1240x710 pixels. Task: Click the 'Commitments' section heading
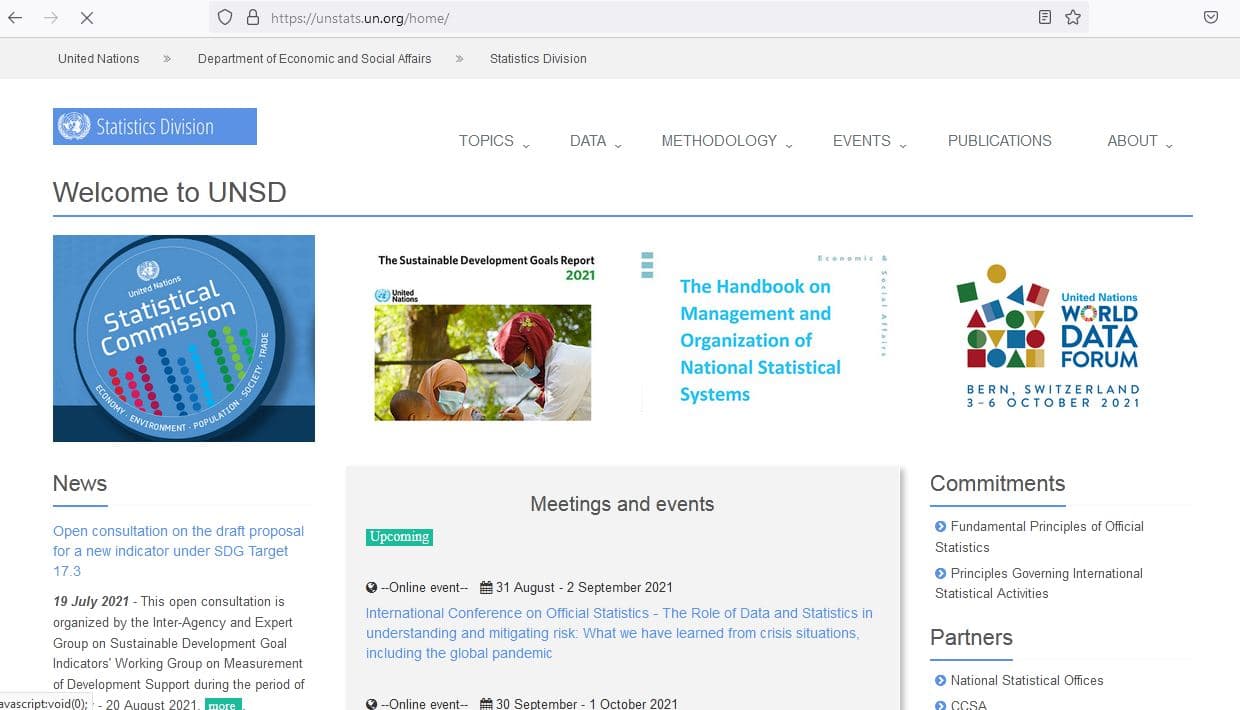click(x=998, y=483)
